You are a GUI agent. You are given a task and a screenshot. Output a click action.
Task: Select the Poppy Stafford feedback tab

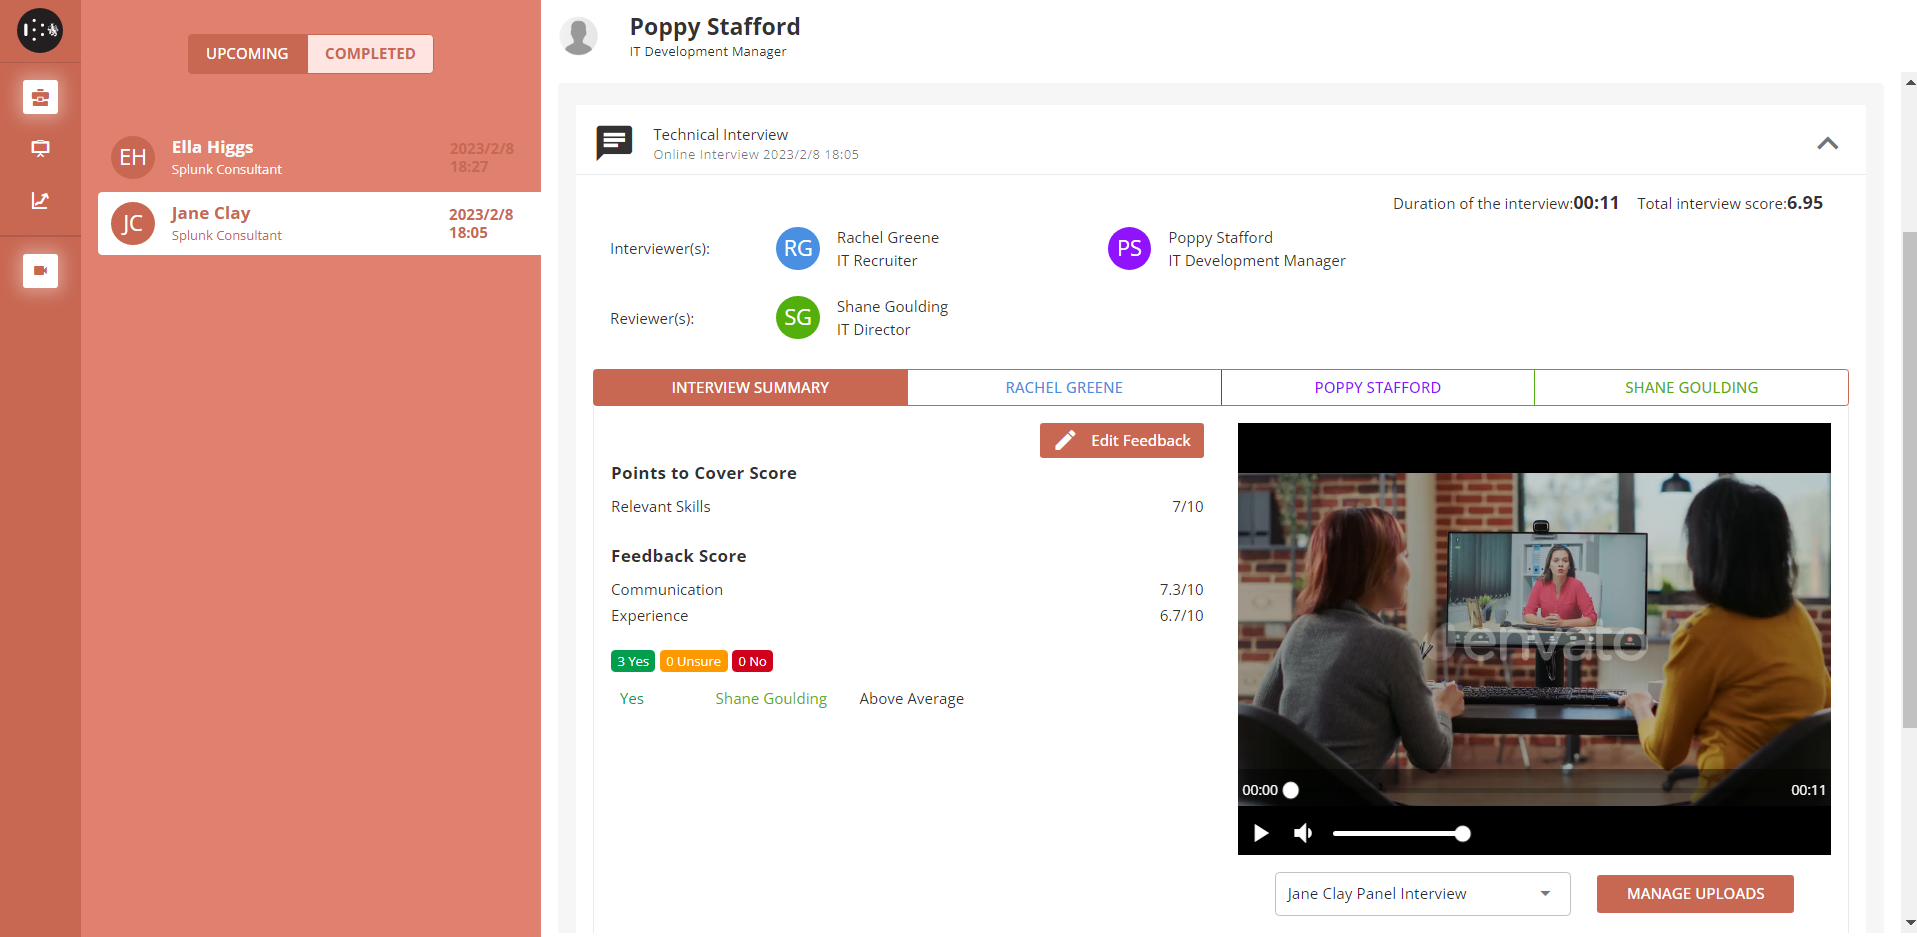[x=1377, y=388]
